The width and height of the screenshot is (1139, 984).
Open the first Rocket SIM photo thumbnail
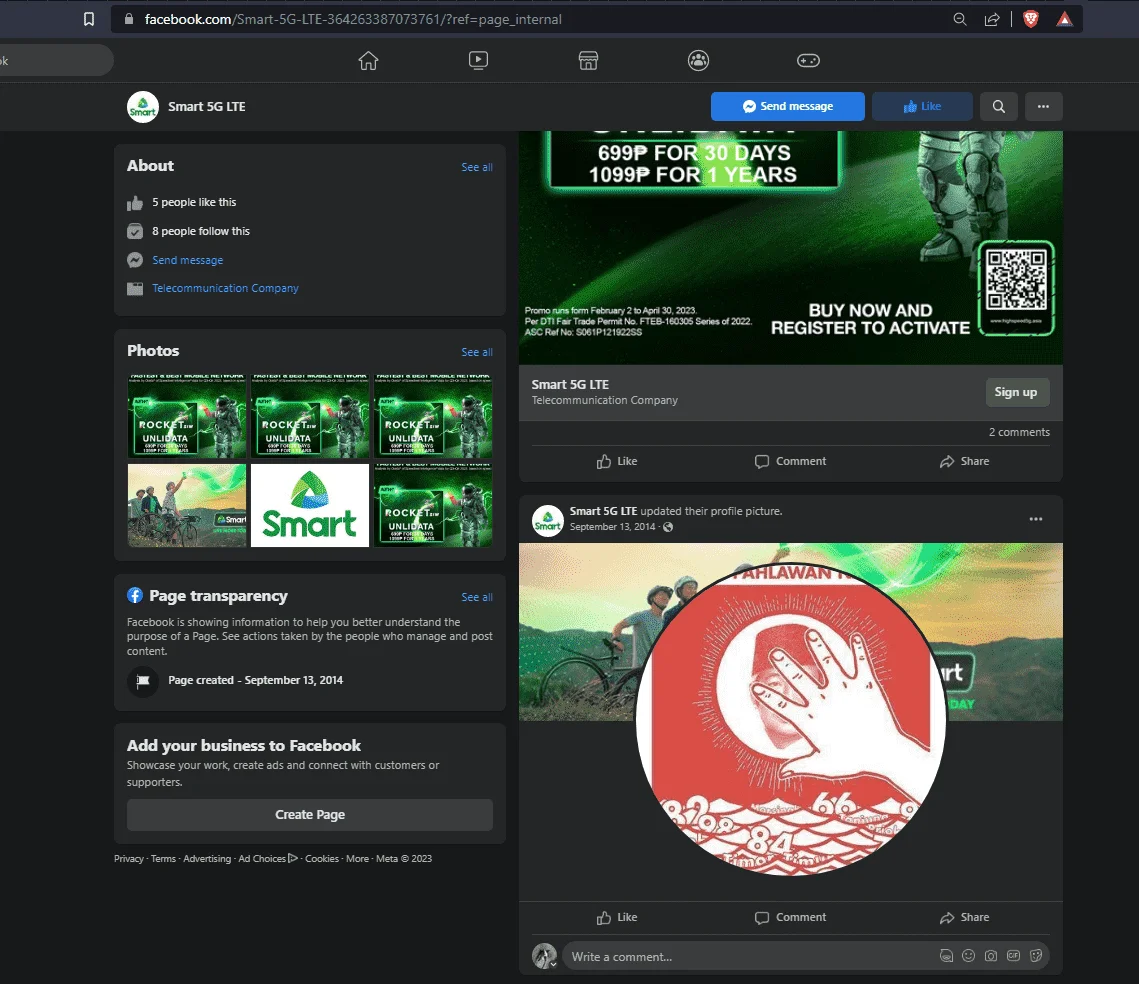(187, 416)
